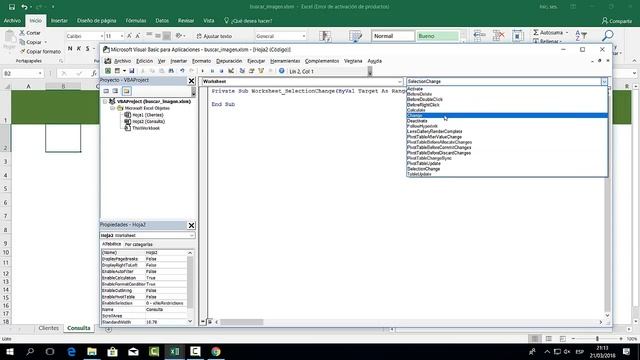This screenshot has height=360, width=640.
Task: Click Autosuma button in Excel ribbon
Action: 550,32
